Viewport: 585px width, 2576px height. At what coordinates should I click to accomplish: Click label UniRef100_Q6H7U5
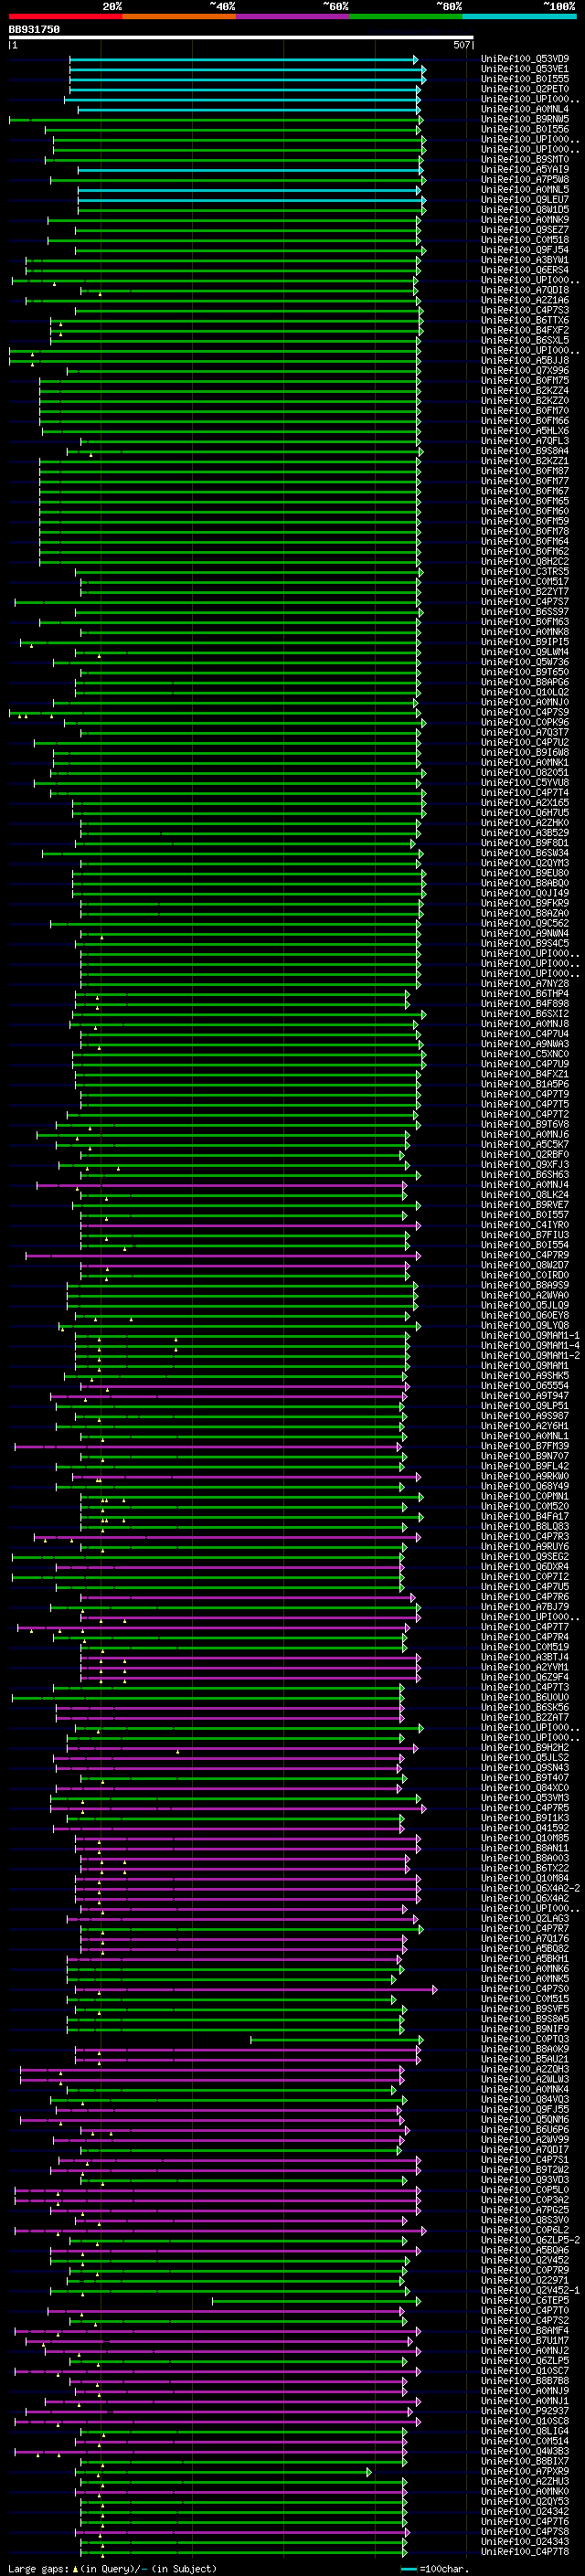coord(525,813)
